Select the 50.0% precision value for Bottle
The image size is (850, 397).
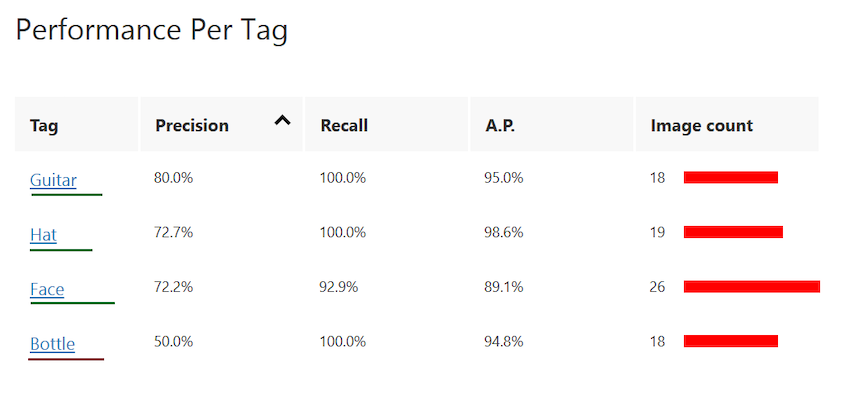(x=173, y=341)
